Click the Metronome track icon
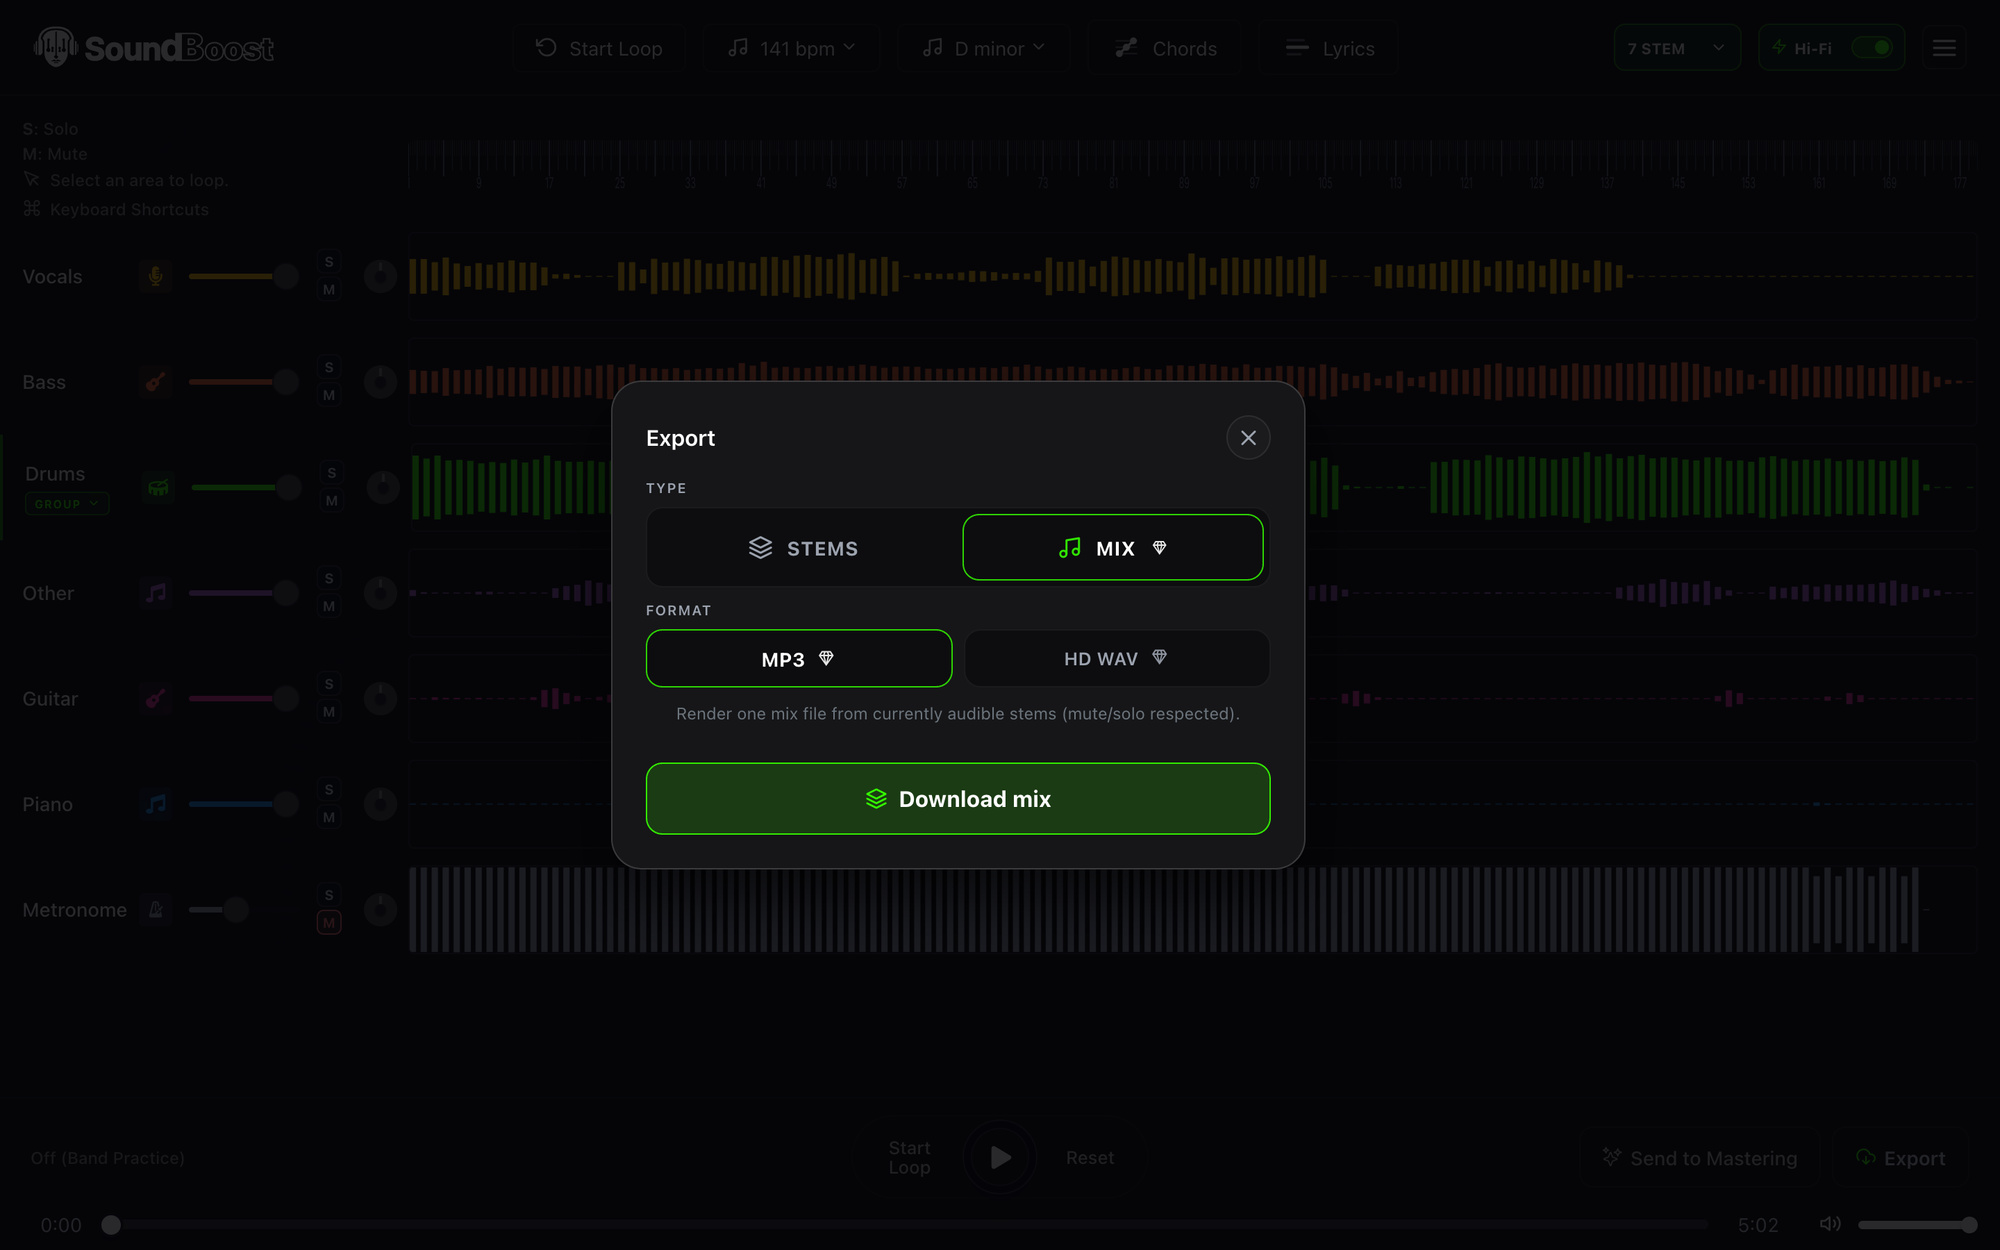Screen dimensions: 2000x1250 click(x=156, y=909)
